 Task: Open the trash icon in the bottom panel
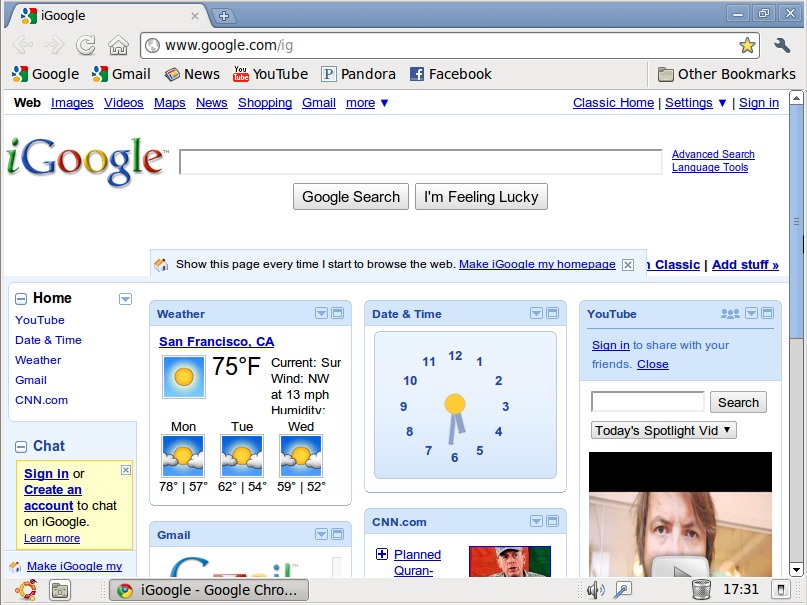[701, 590]
